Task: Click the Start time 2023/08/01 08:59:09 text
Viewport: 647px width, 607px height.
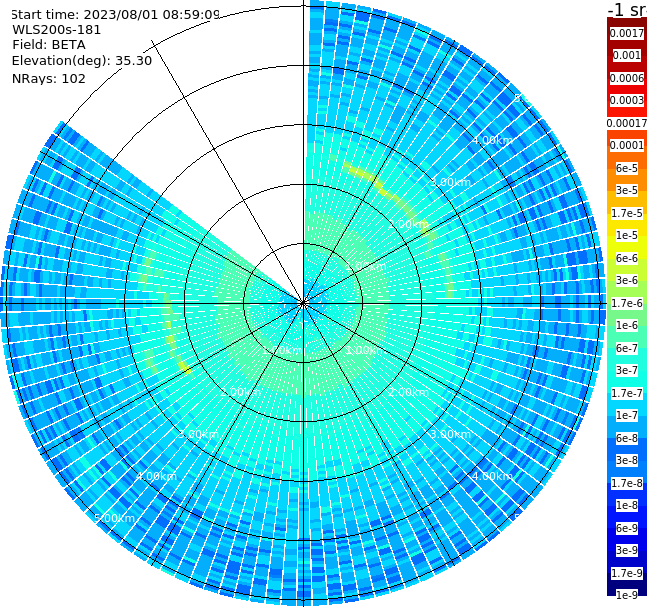Action: (x=115, y=15)
